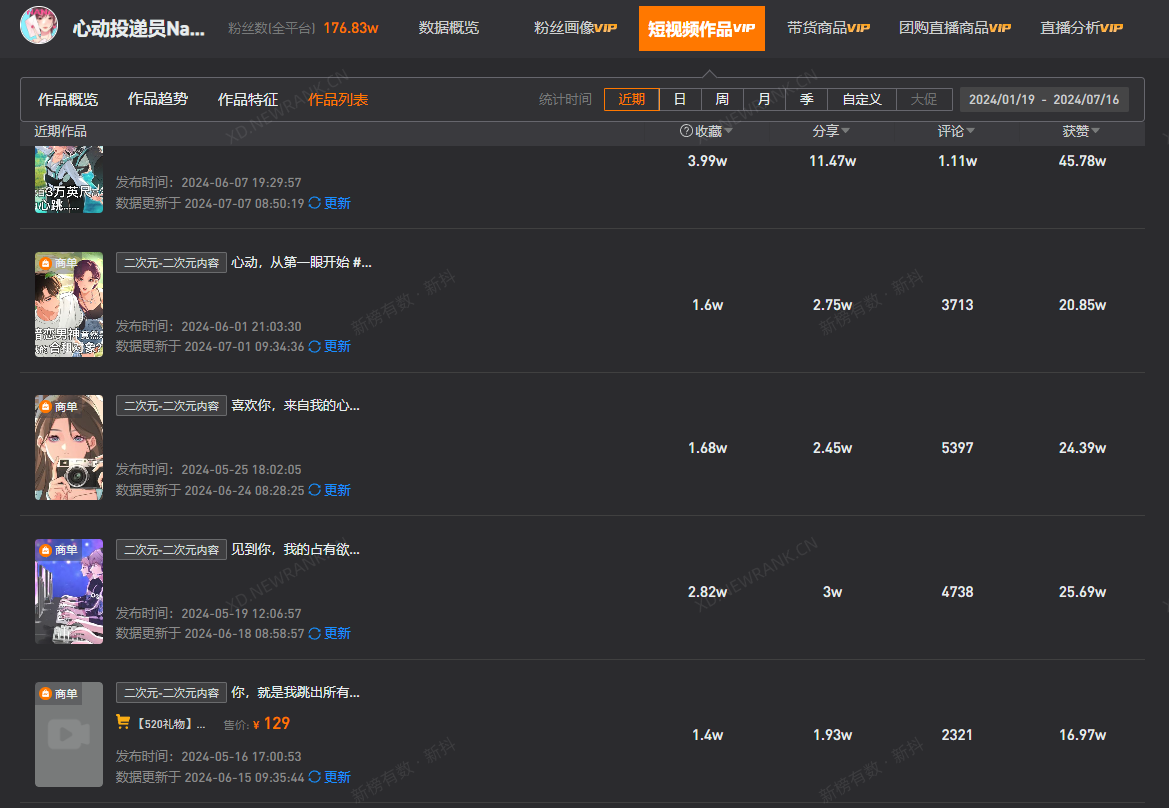The width and height of the screenshot is (1169, 808).
Task: Open the 短视频作品 tab
Action: coord(701,28)
